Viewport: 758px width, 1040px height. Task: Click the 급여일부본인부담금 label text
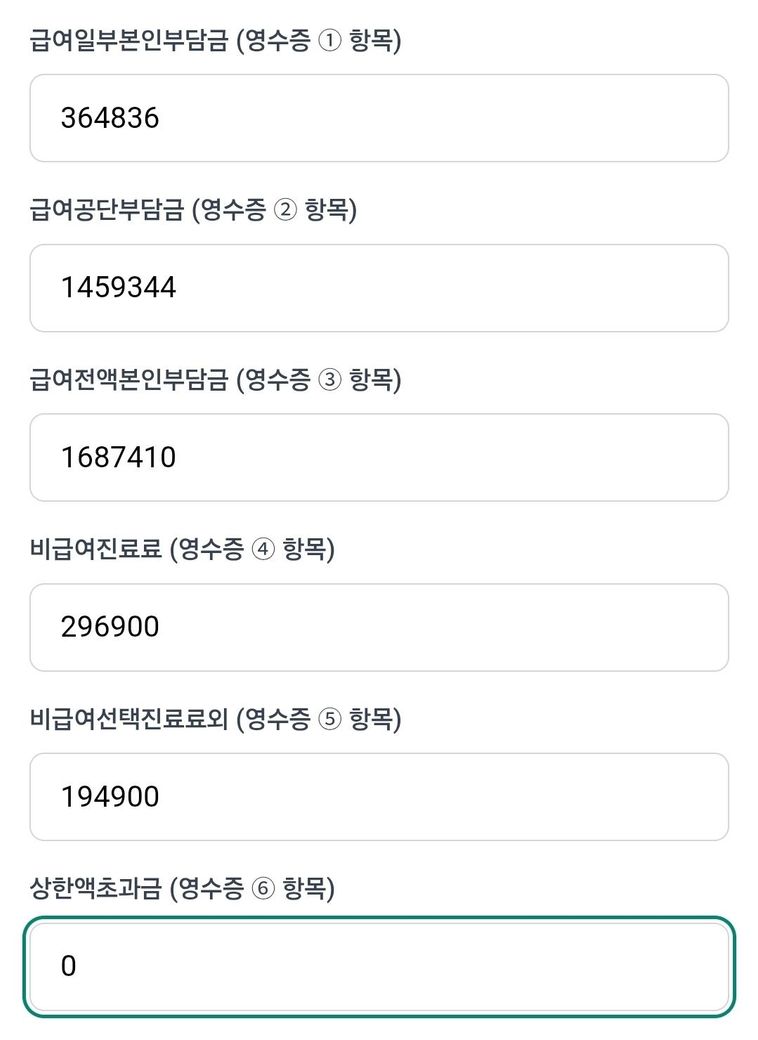pyautogui.click(x=129, y=42)
